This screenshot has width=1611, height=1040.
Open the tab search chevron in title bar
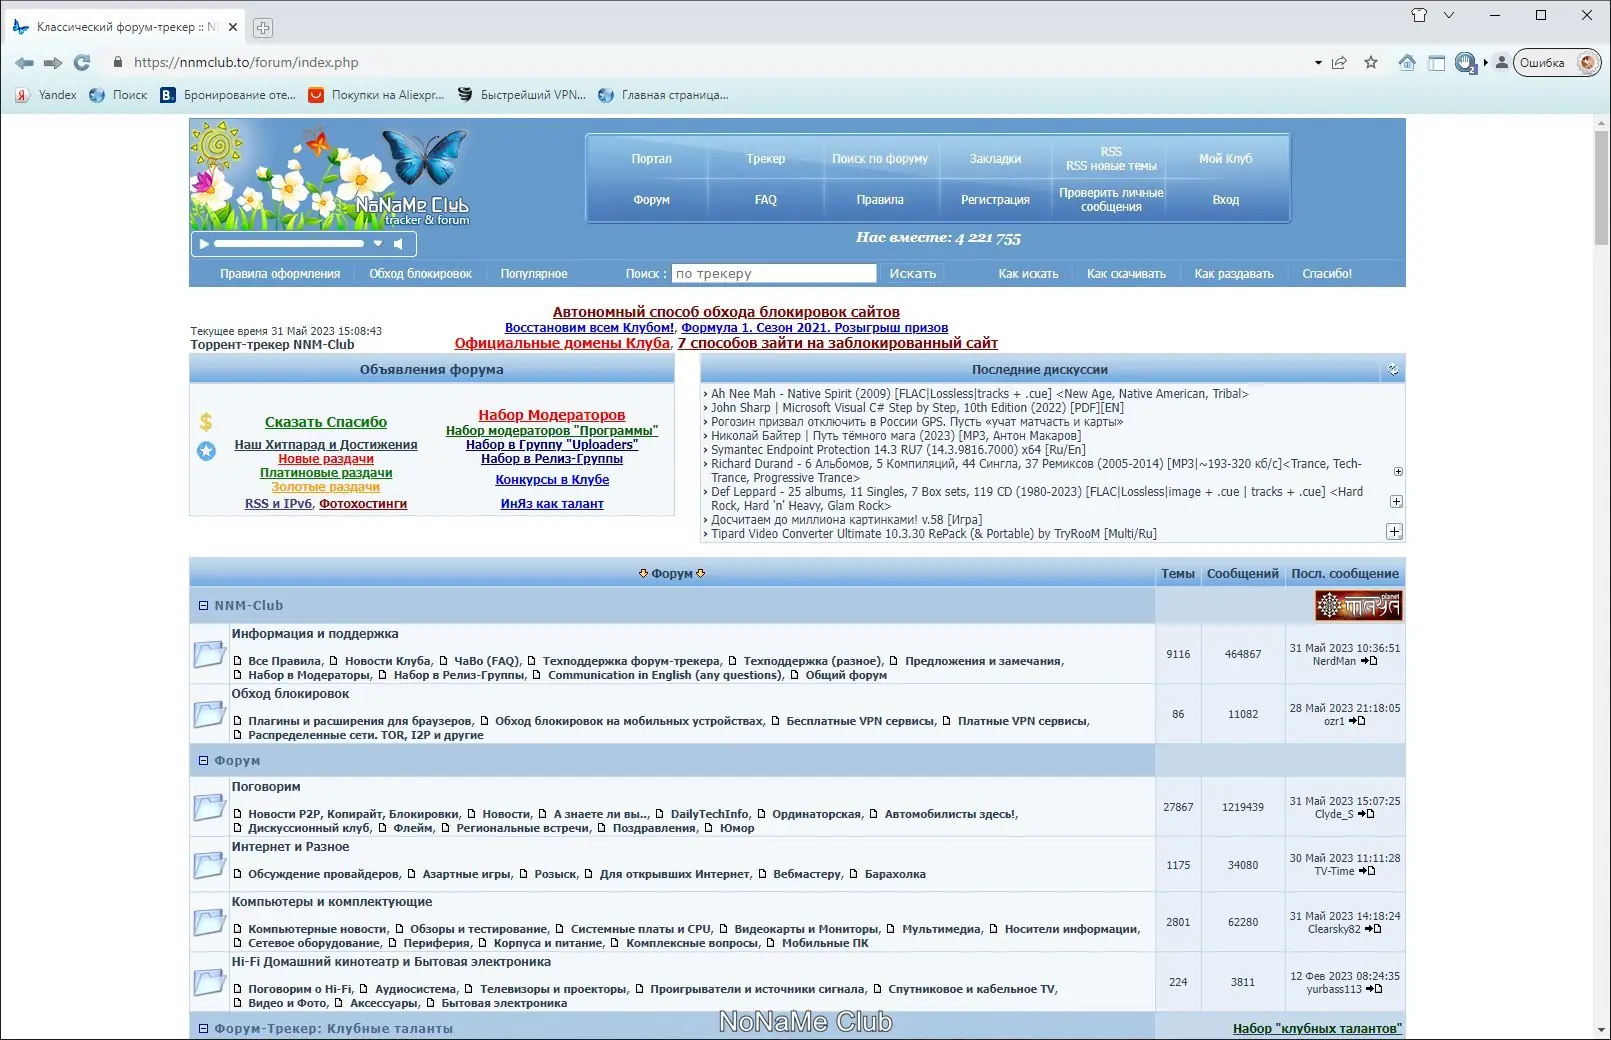click(1449, 15)
